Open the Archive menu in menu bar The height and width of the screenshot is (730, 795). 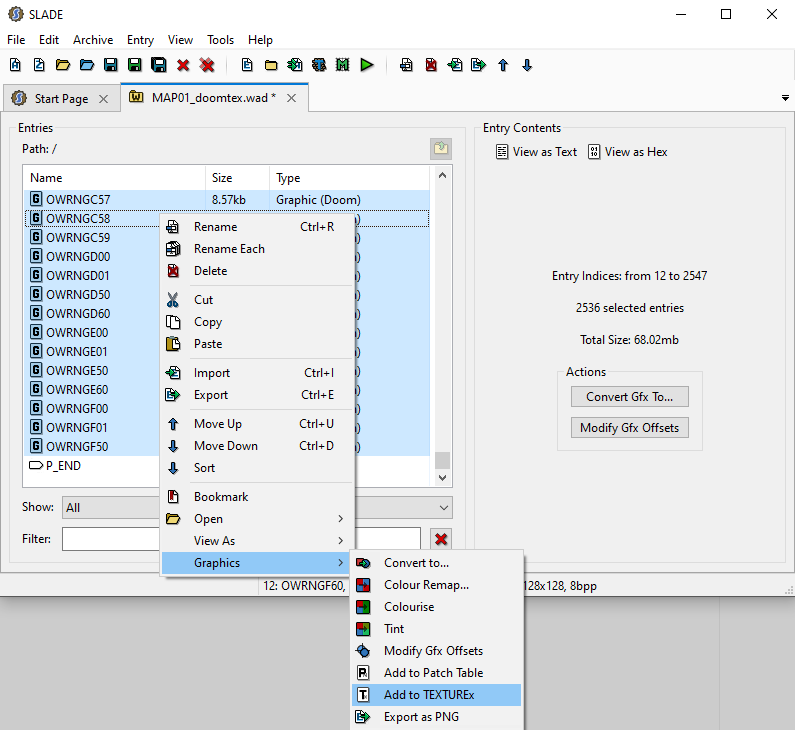(93, 40)
